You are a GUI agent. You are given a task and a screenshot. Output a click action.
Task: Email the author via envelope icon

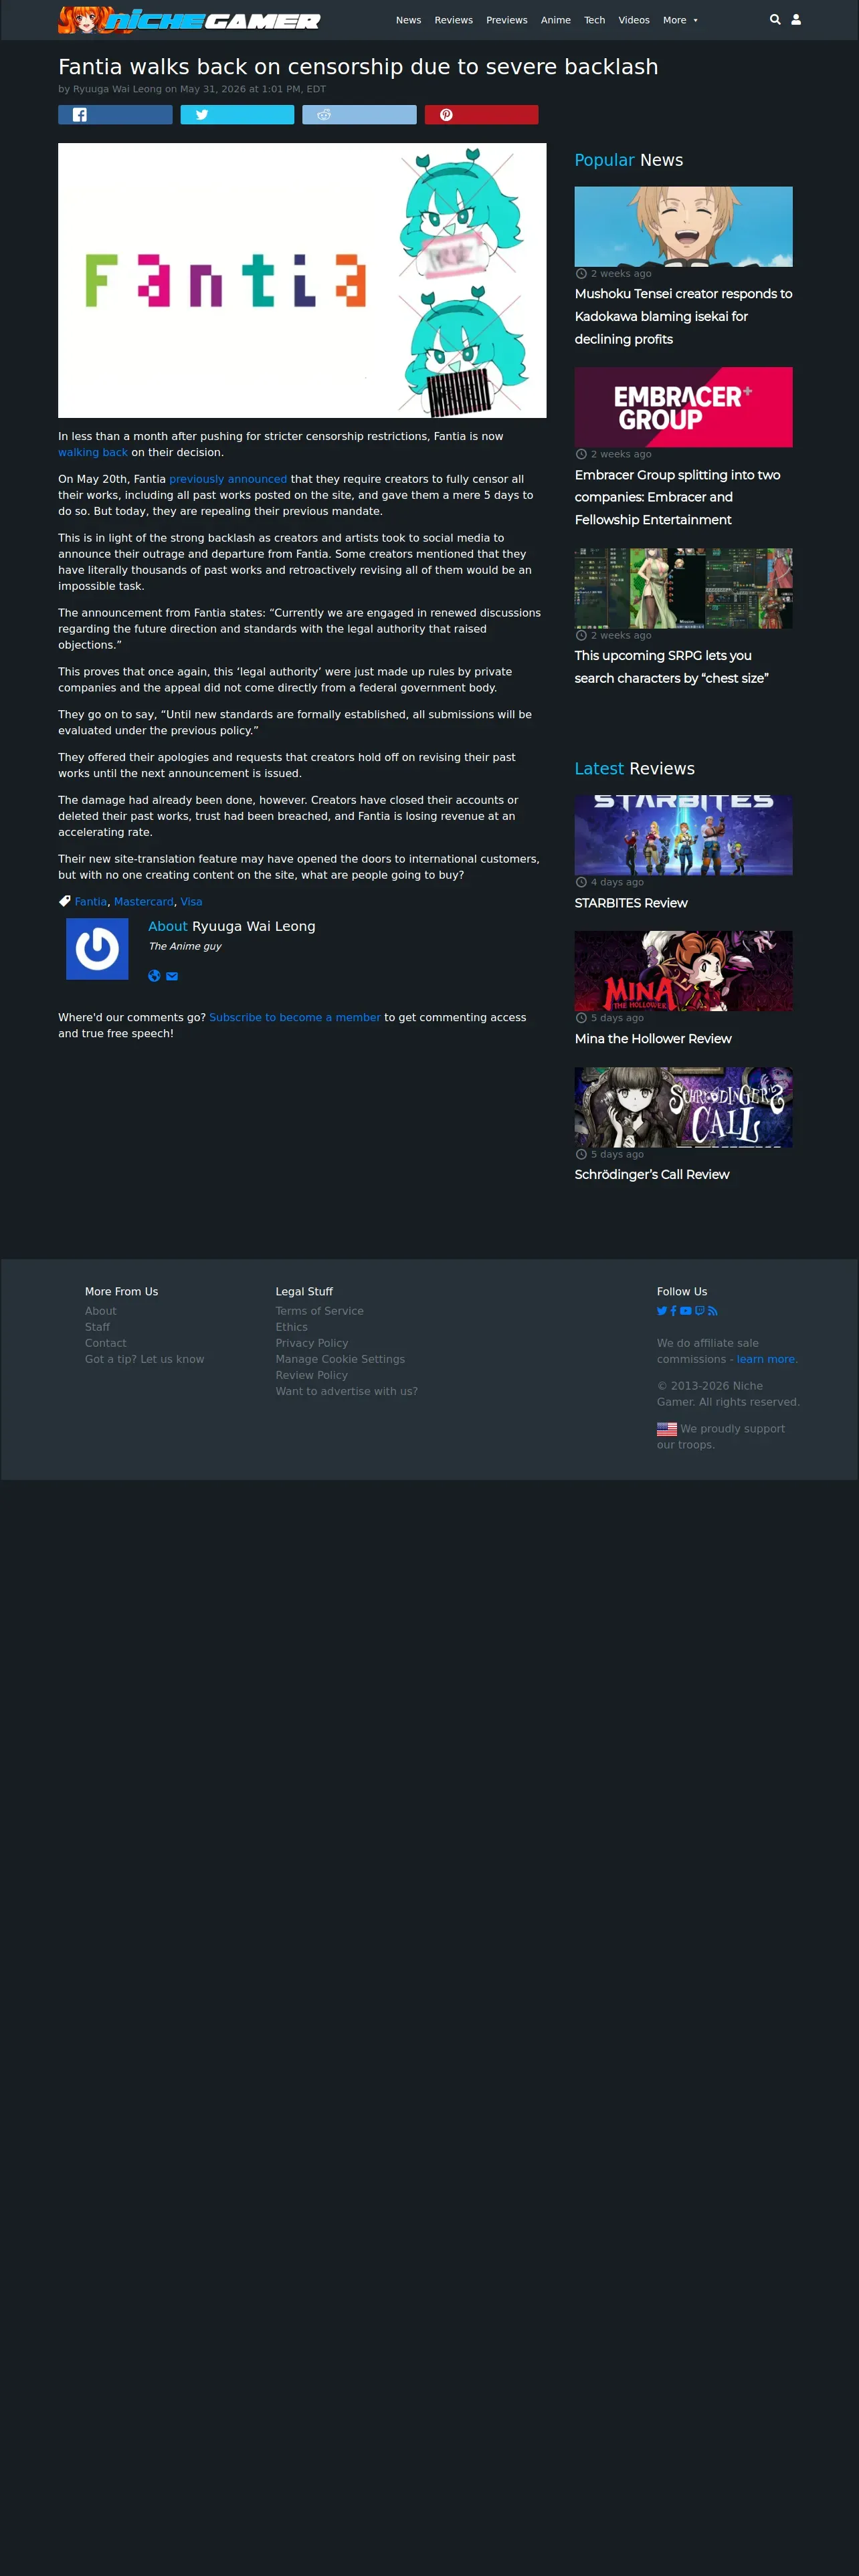tap(172, 976)
